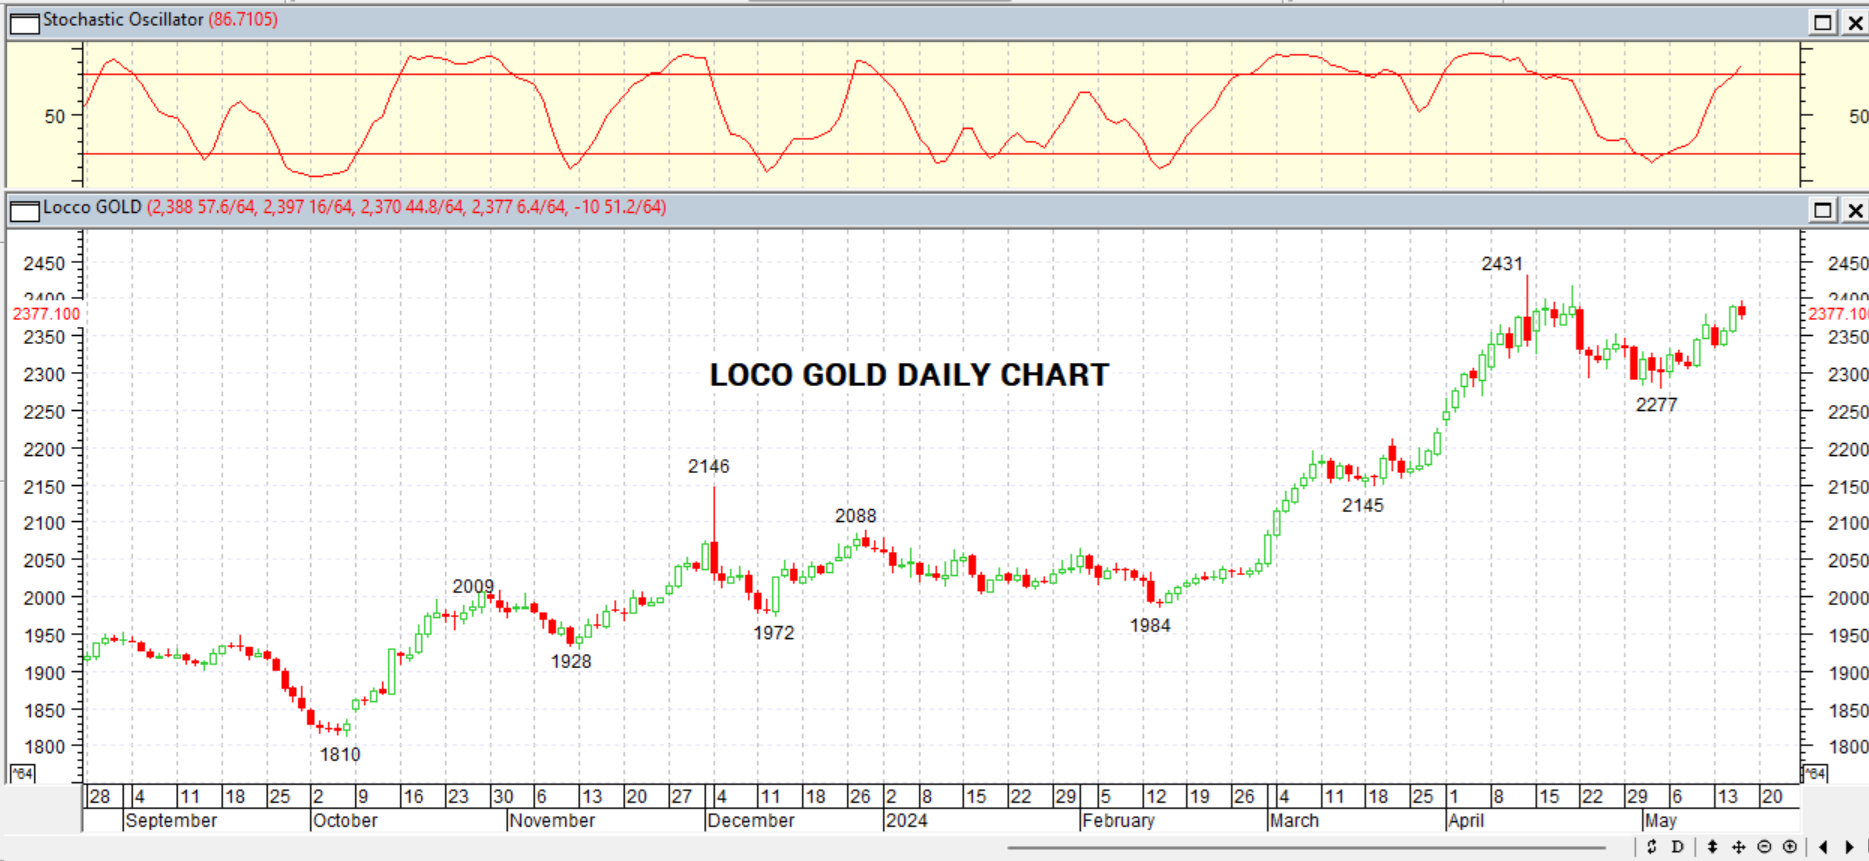Screen dimensions: 1869x861
Task: Click the left °64 scale box
Action: (x=22, y=773)
